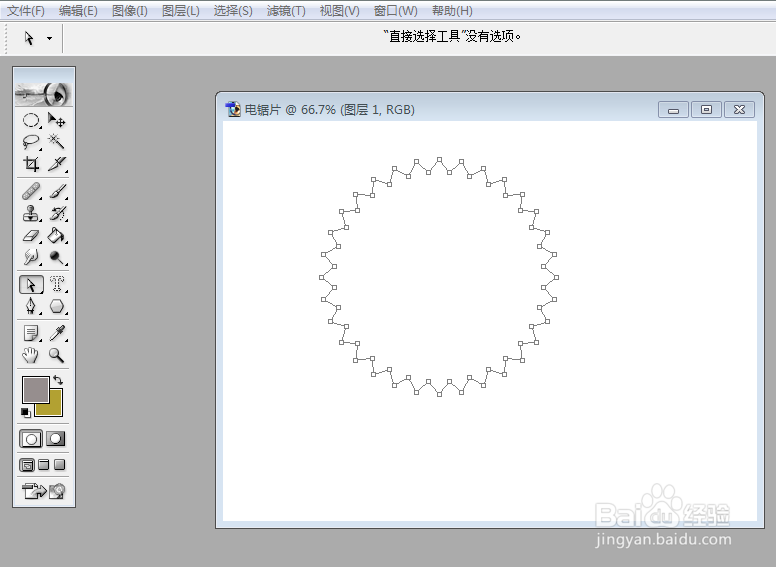Viewport: 776px width, 567px height.
Task: Select the Notes tool
Action: [x=31, y=333]
